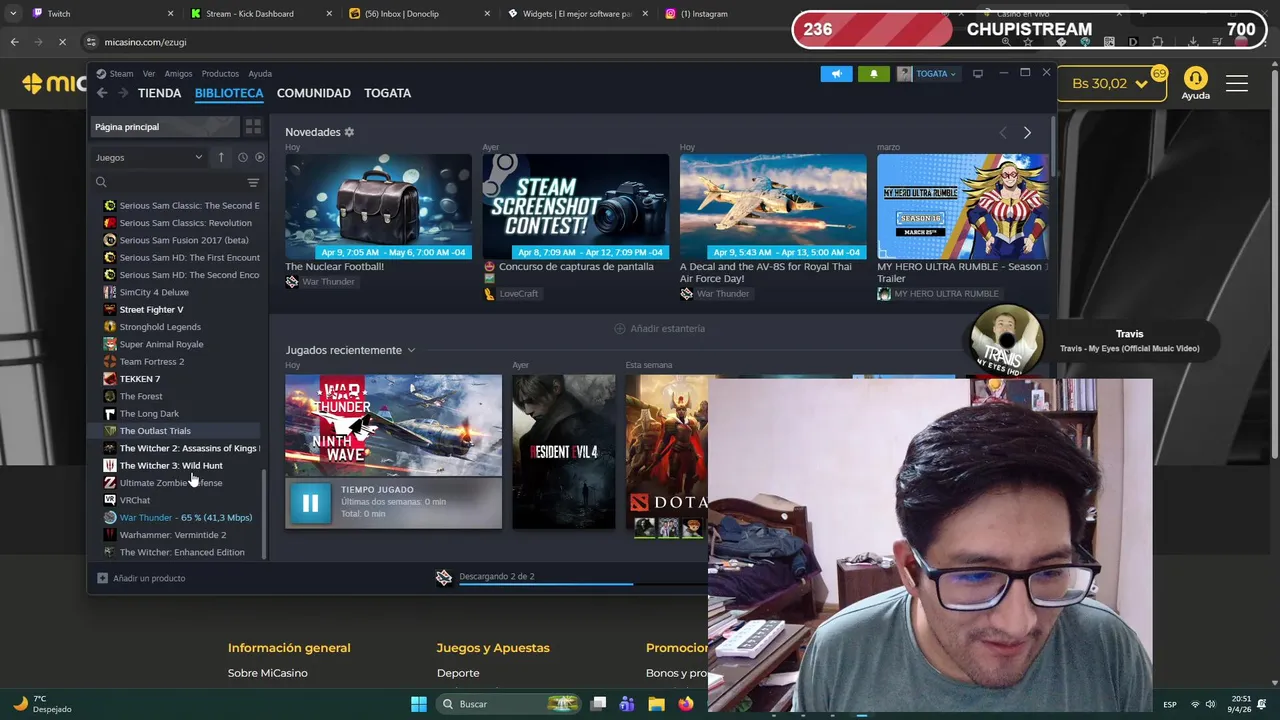
Task: Open Steam notifications bell button
Action: click(x=873, y=74)
